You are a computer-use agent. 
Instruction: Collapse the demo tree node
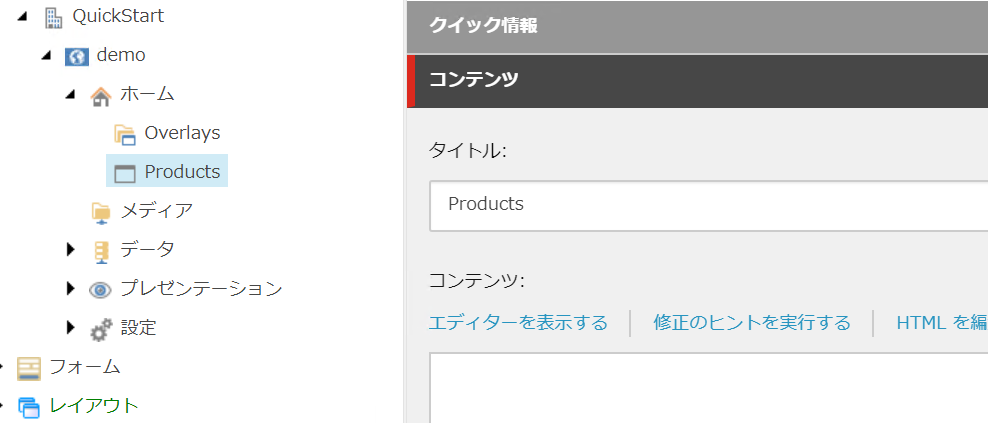tap(46, 57)
